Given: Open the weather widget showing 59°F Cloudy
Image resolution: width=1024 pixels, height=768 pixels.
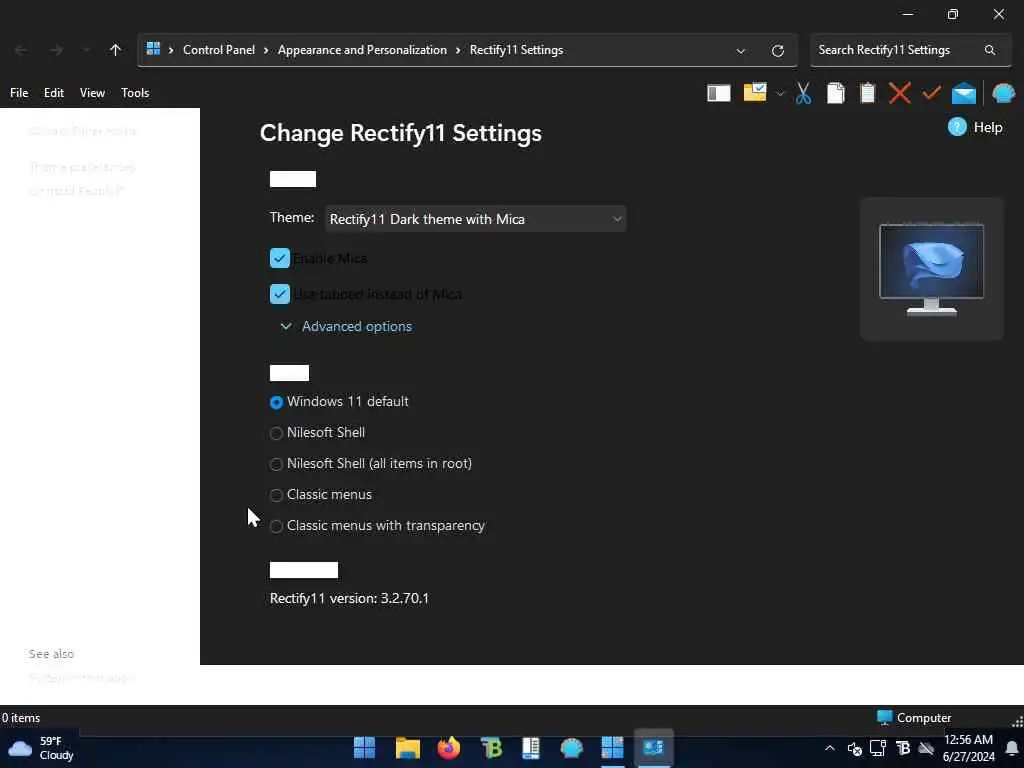Looking at the screenshot, I should click(x=40, y=748).
